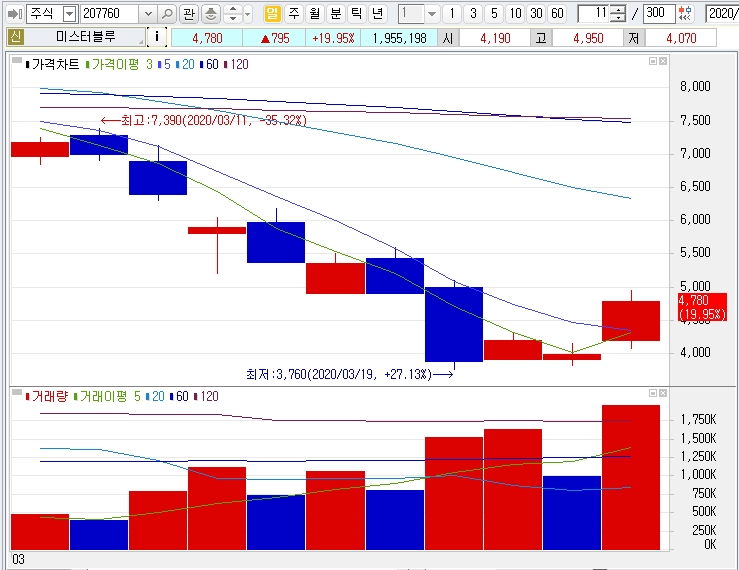Click the total bar count field 300
This screenshot has height=570, width=739.
pyautogui.click(x=659, y=13)
